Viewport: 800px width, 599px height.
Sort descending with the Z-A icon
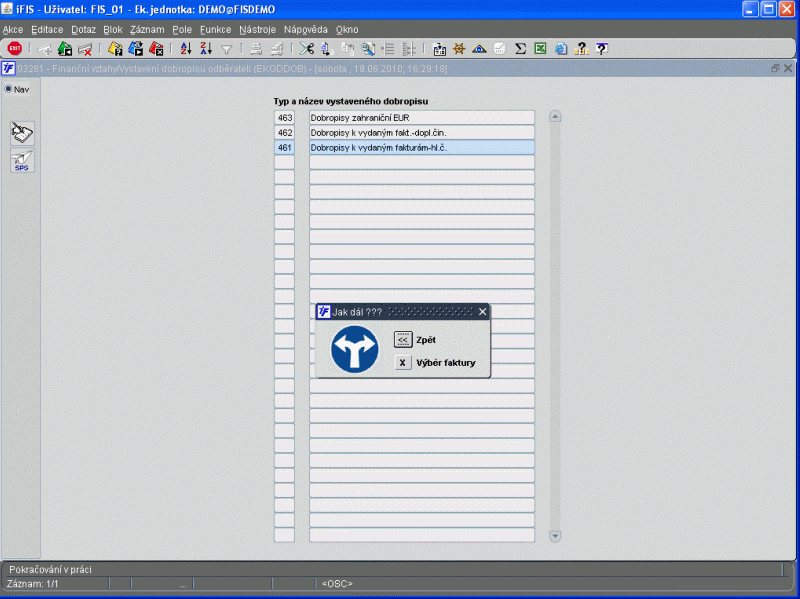click(206, 48)
